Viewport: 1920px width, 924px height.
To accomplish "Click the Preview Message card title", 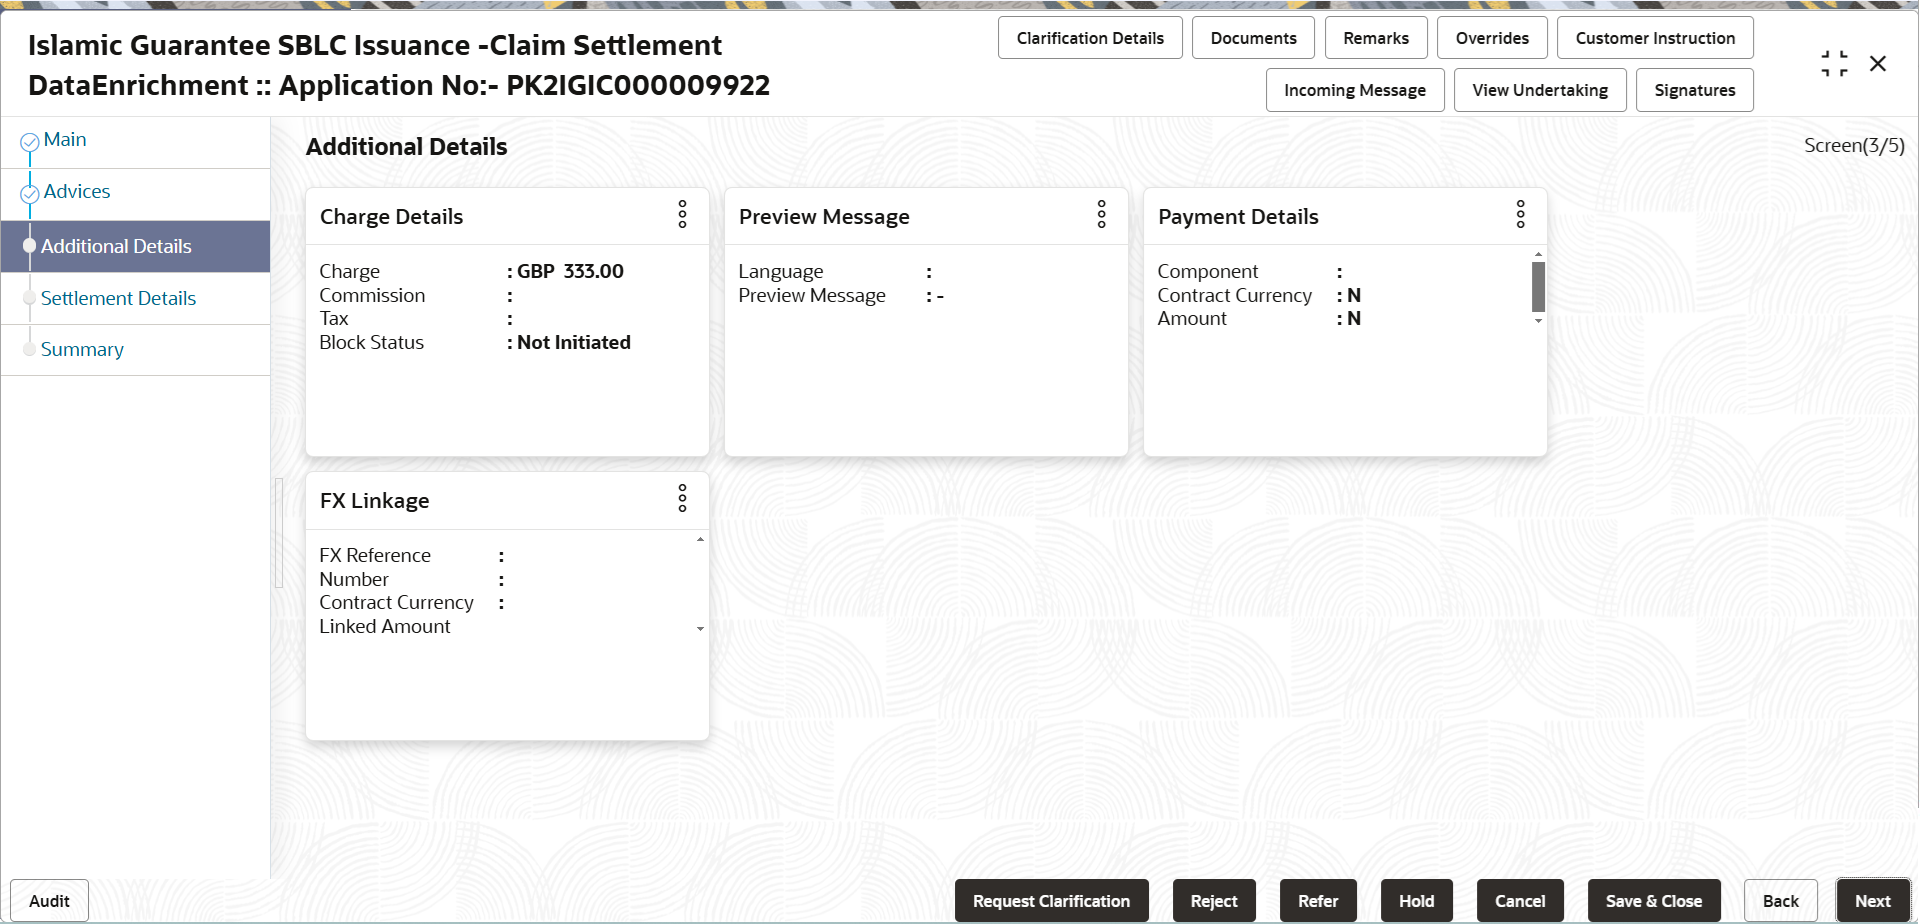I will [x=824, y=217].
